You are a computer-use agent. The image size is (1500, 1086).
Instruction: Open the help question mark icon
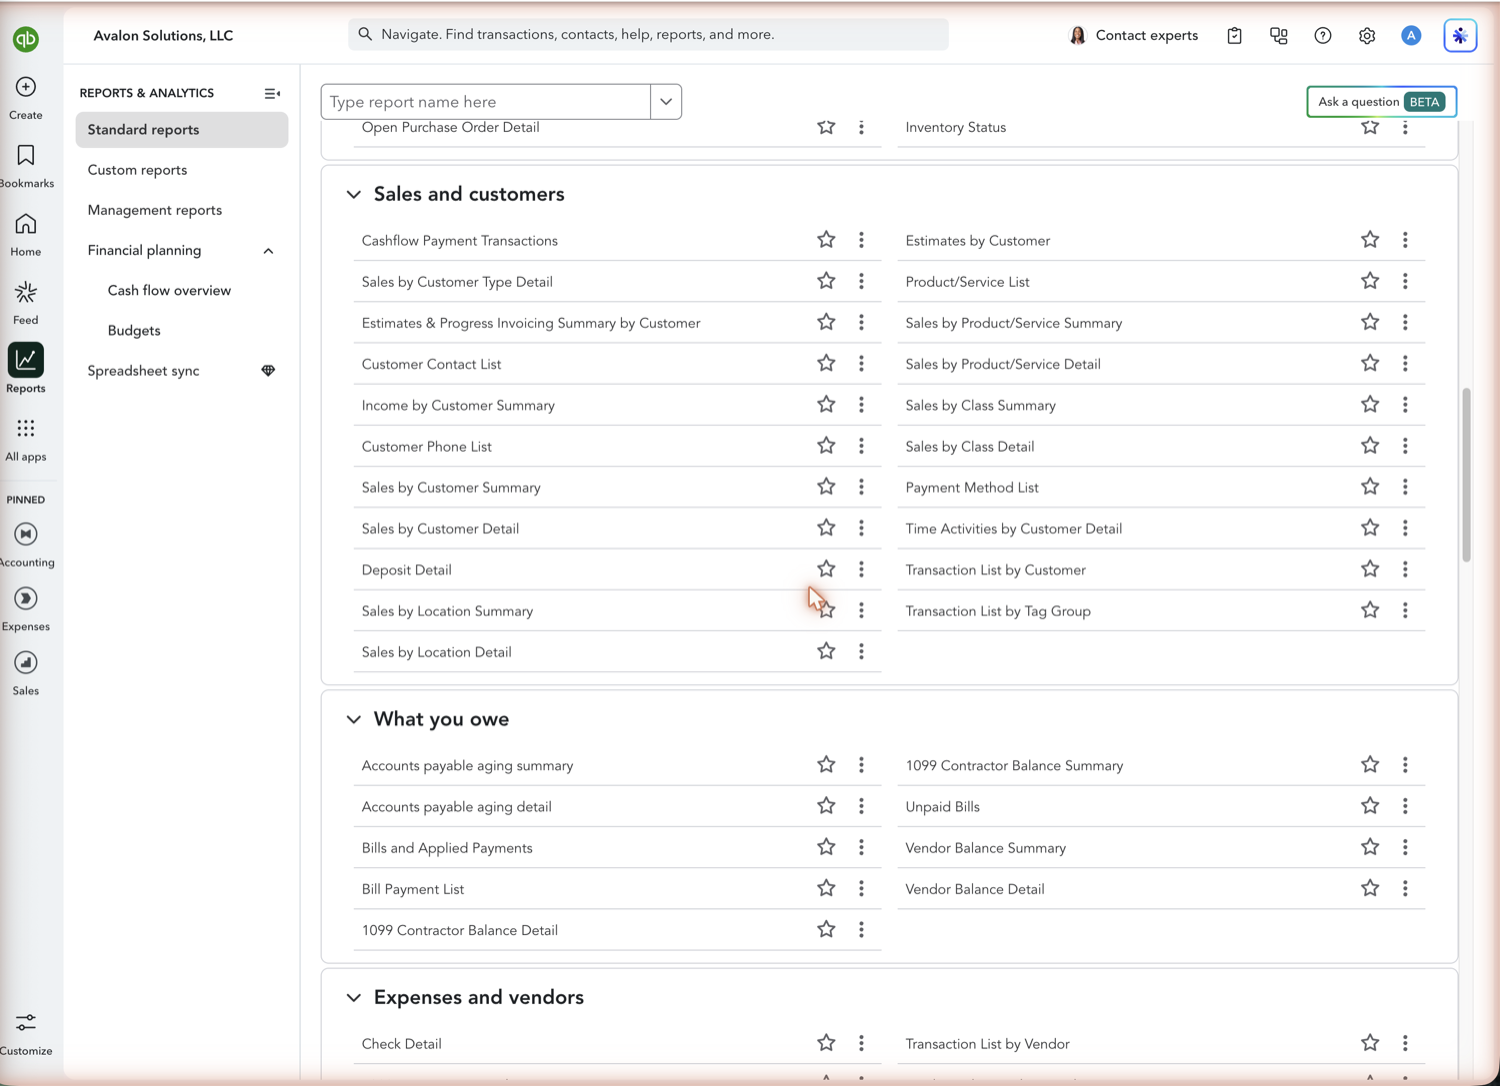(x=1323, y=35)
